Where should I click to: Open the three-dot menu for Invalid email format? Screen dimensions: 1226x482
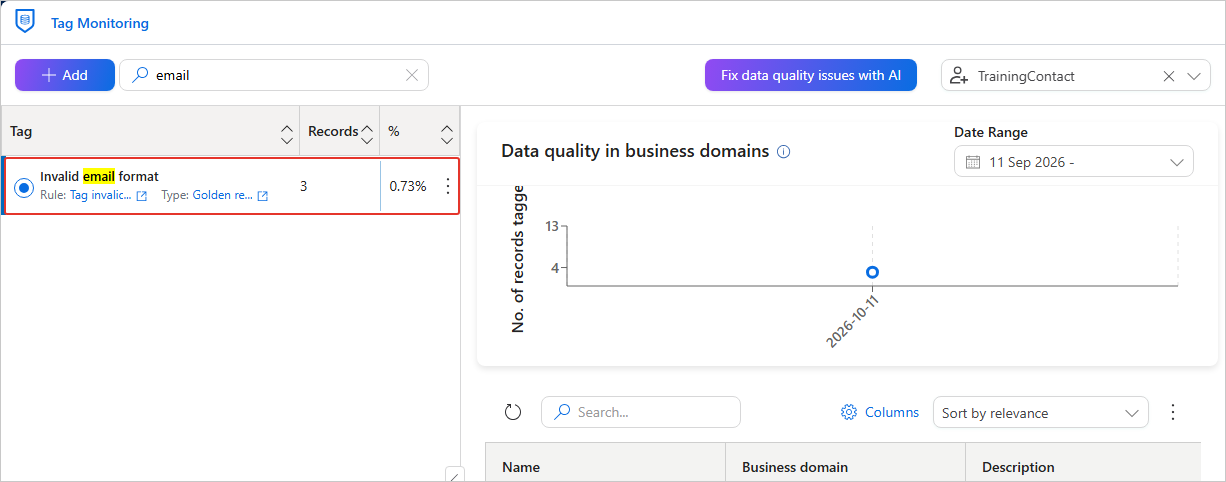[x=447, y=186]
